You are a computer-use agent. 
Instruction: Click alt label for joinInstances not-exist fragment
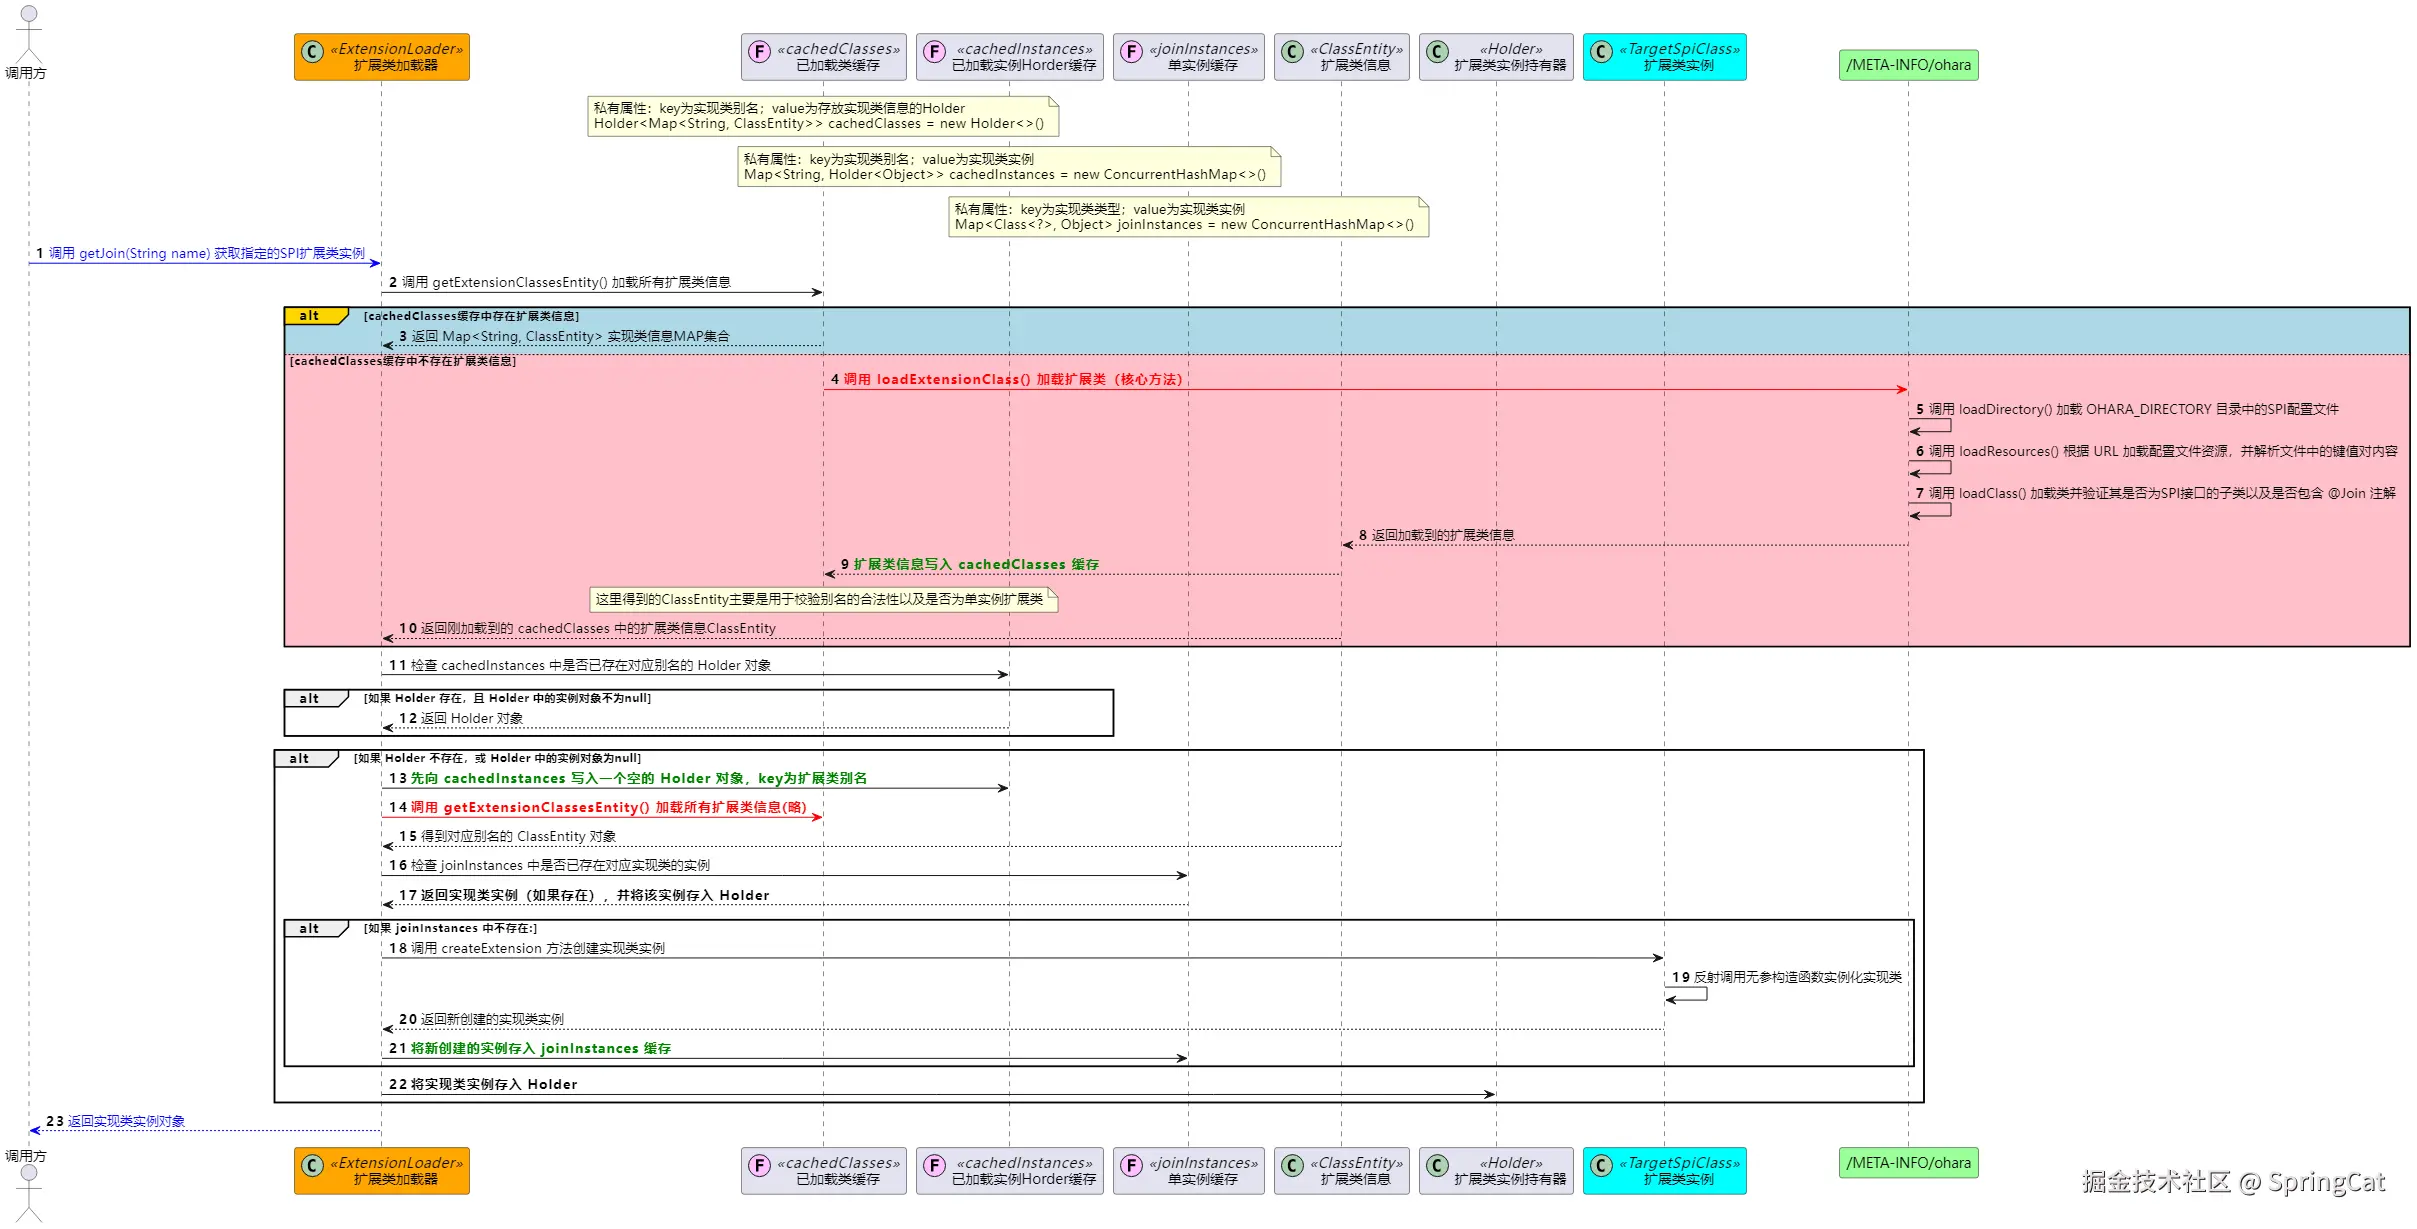click(x=311, y=929)
